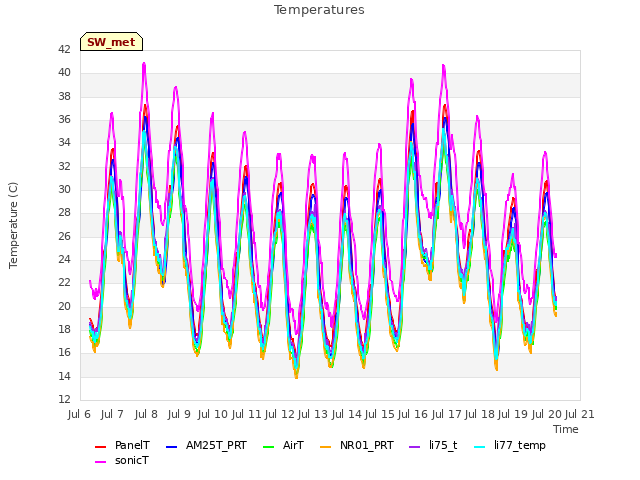Click the Jul 7 x-axis label

coord(112,414)
